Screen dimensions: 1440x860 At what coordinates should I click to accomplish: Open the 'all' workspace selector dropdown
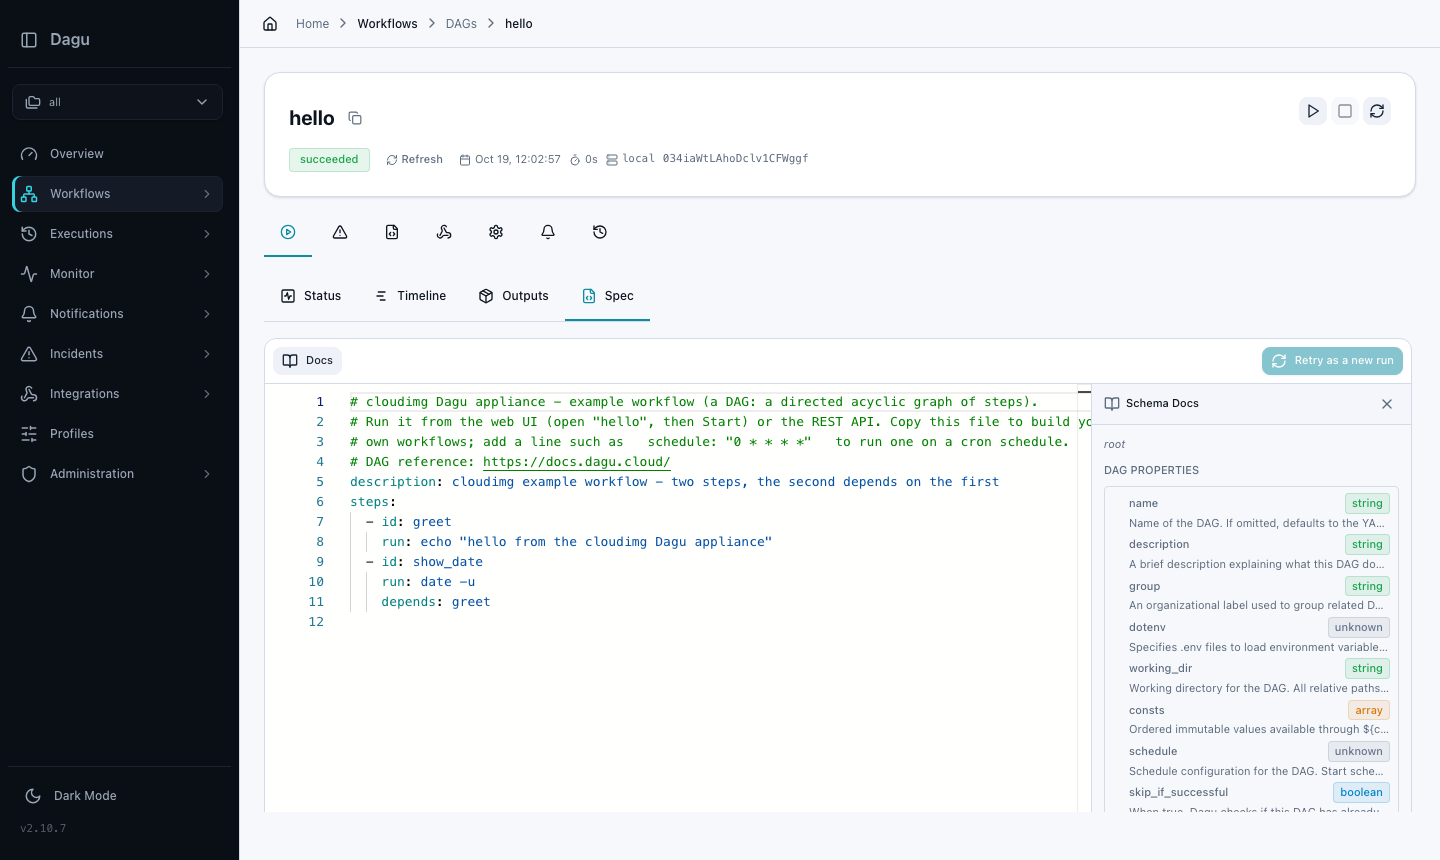pyautogui.click(x=117, y=102)
